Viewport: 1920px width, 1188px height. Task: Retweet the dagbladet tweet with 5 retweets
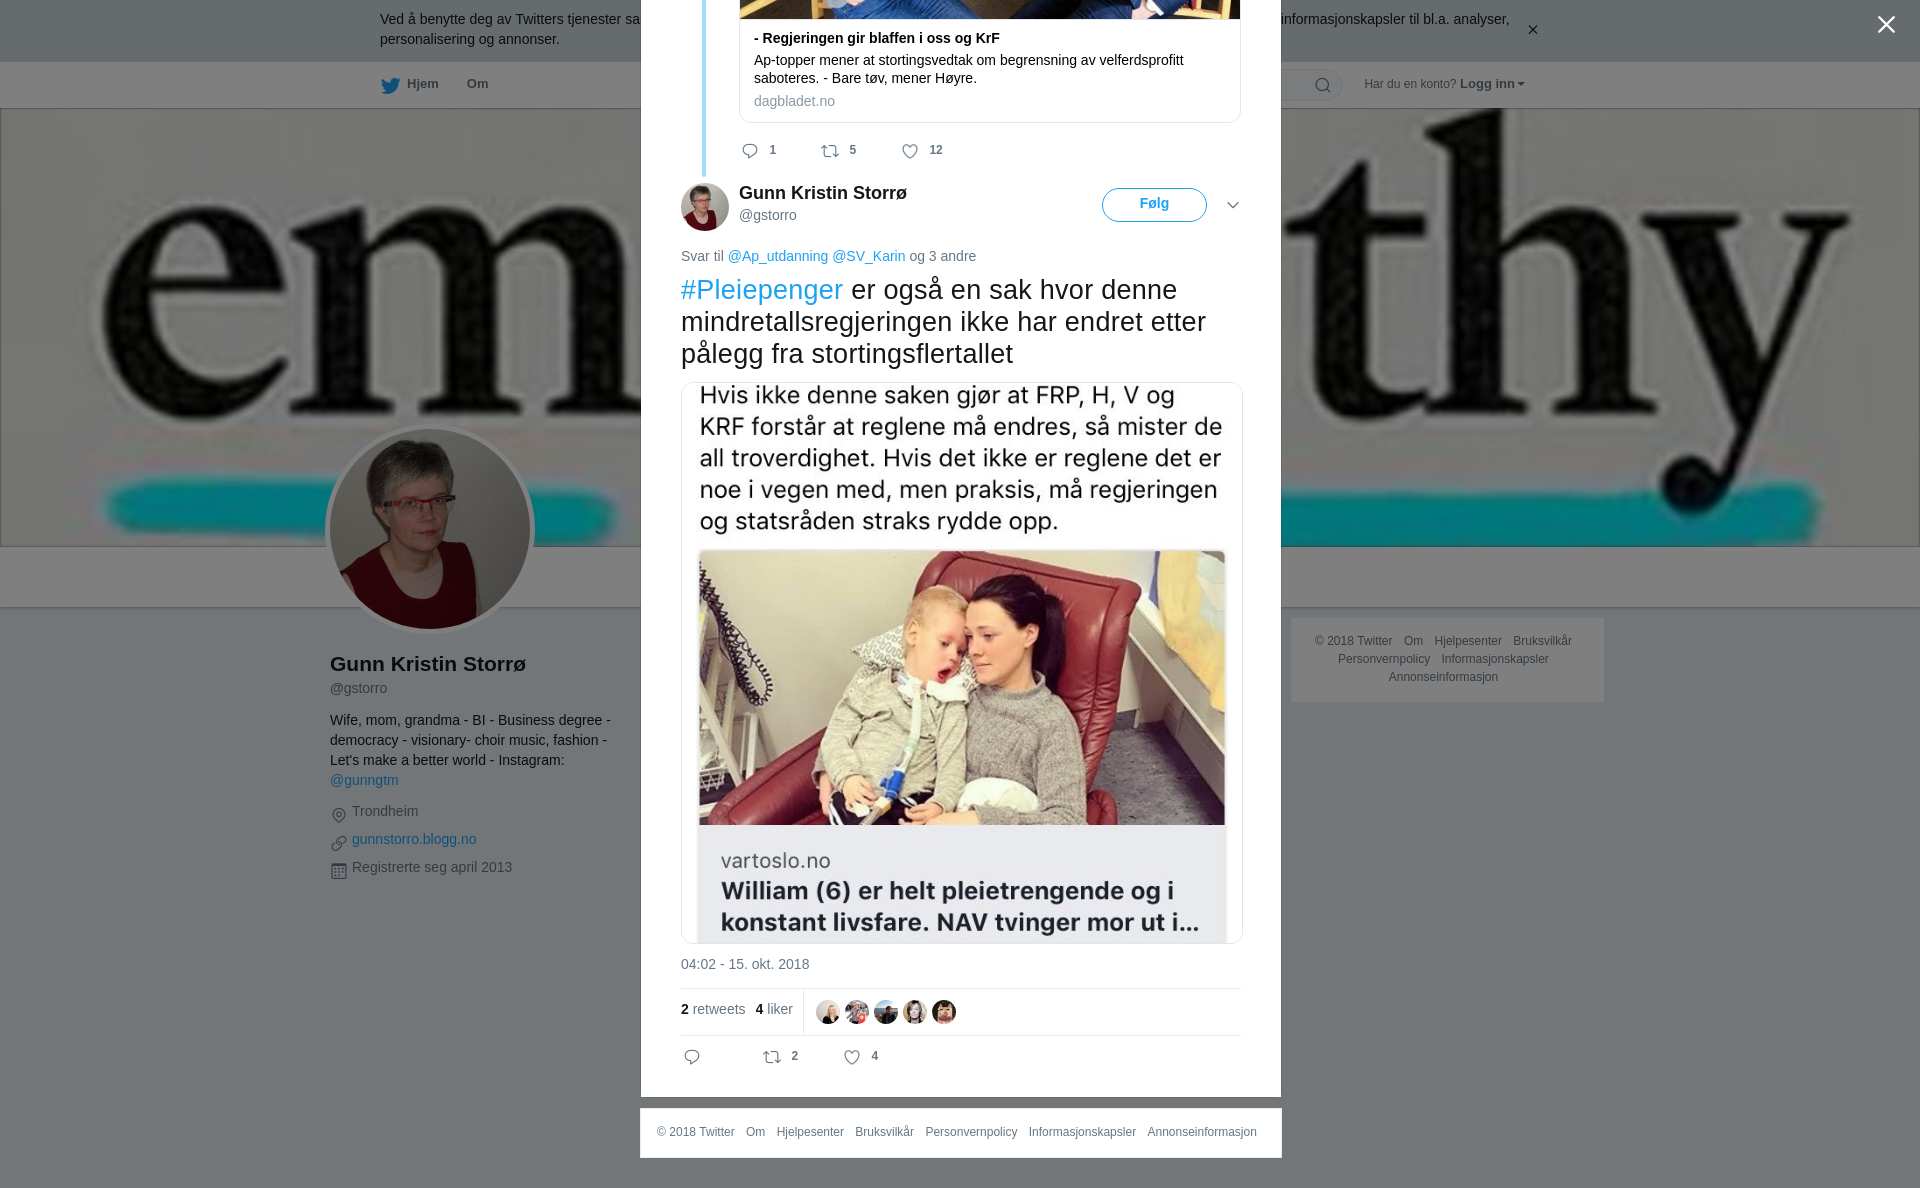[830, 151]
